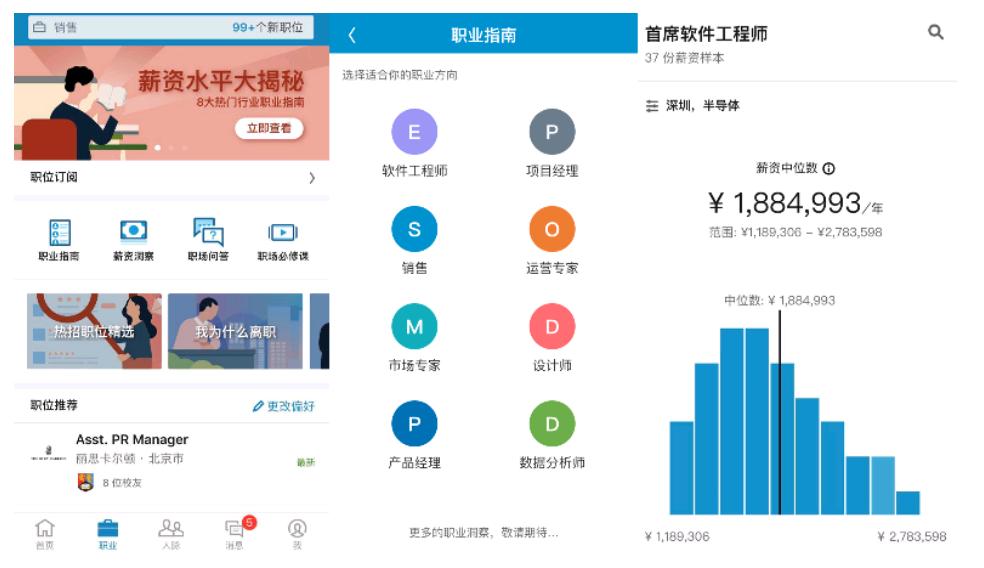The width and height of the screenshot is (984, 568).
Task: Tap 深圳, 半导体 filter text
Action: point(702,105)
